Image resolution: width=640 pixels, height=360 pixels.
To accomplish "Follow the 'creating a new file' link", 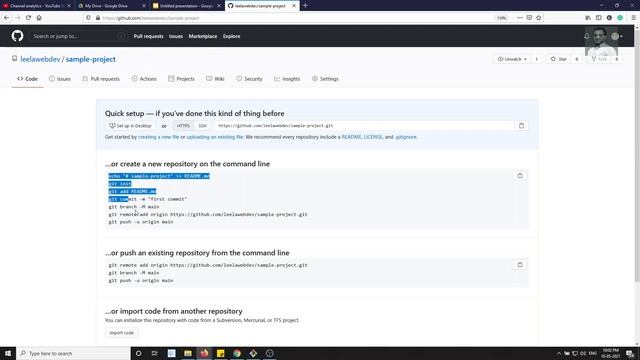I will (158, 137).
